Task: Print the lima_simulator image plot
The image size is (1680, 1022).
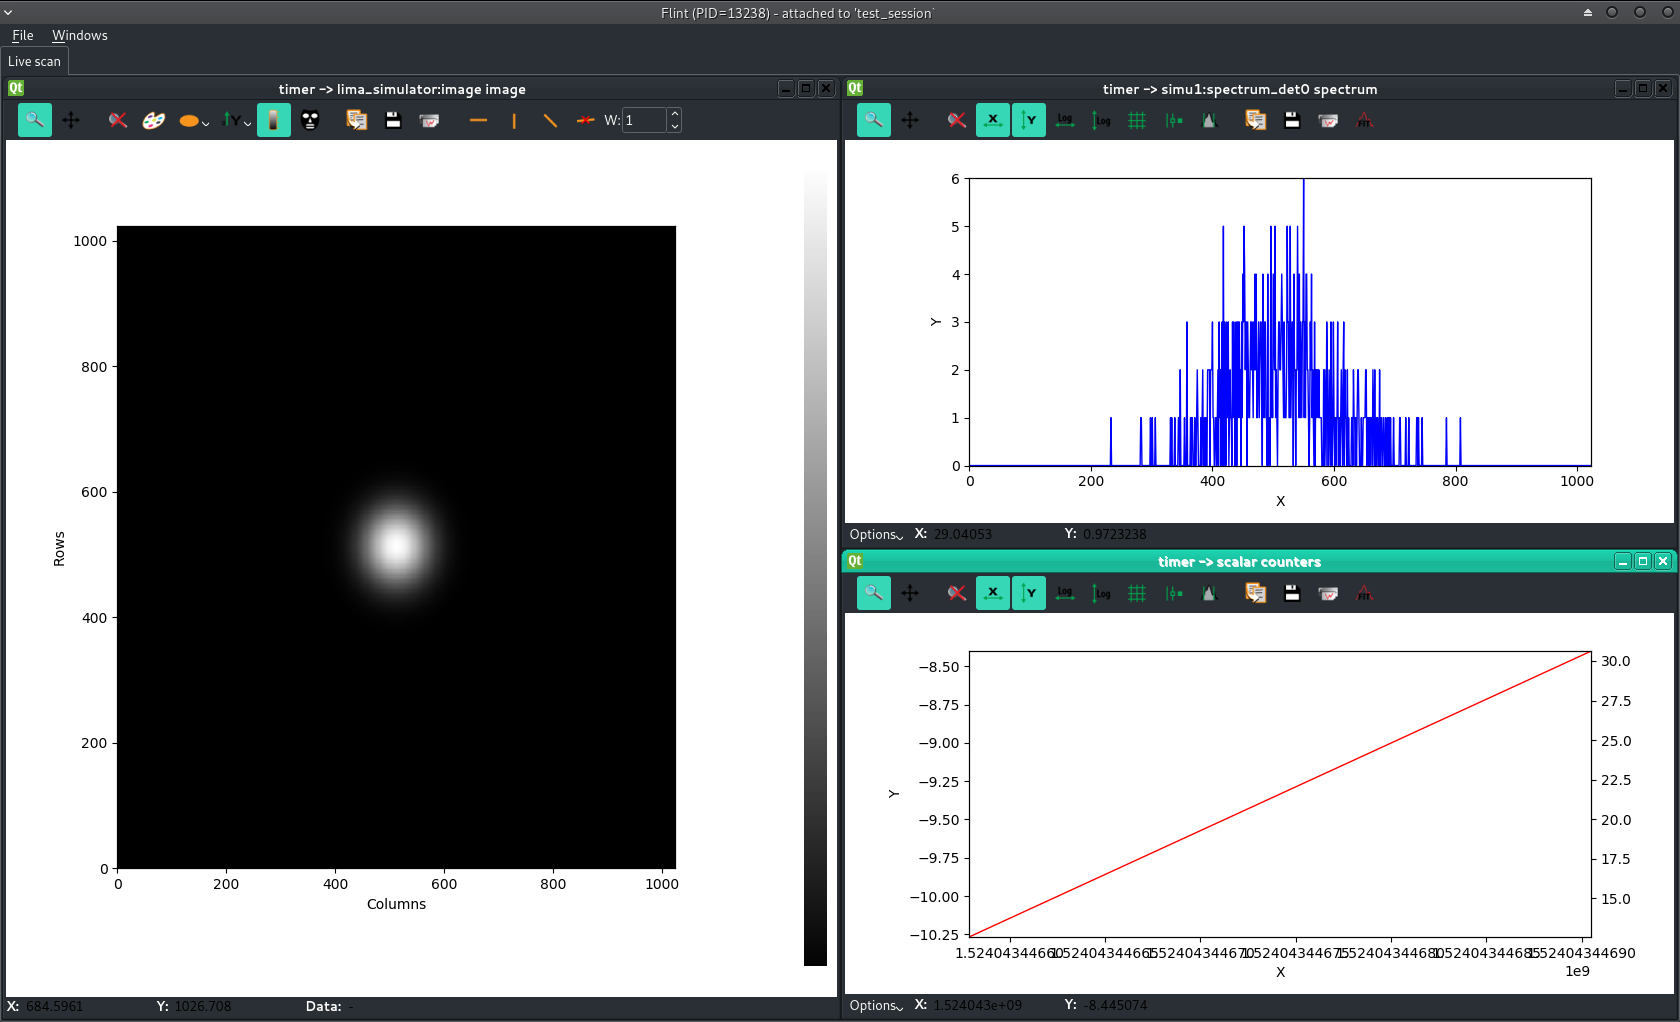Action: [x=430, y=120]
